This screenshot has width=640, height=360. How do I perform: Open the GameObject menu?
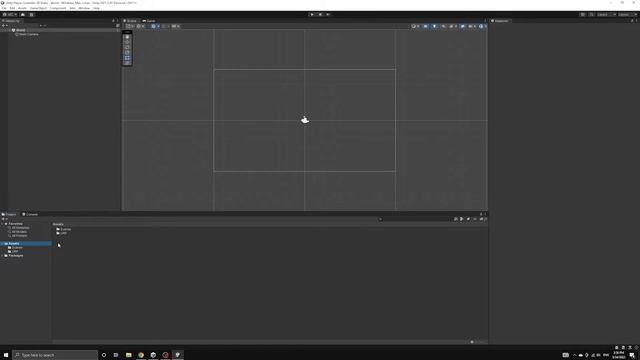pyautogui.click(x=38, y=8)
